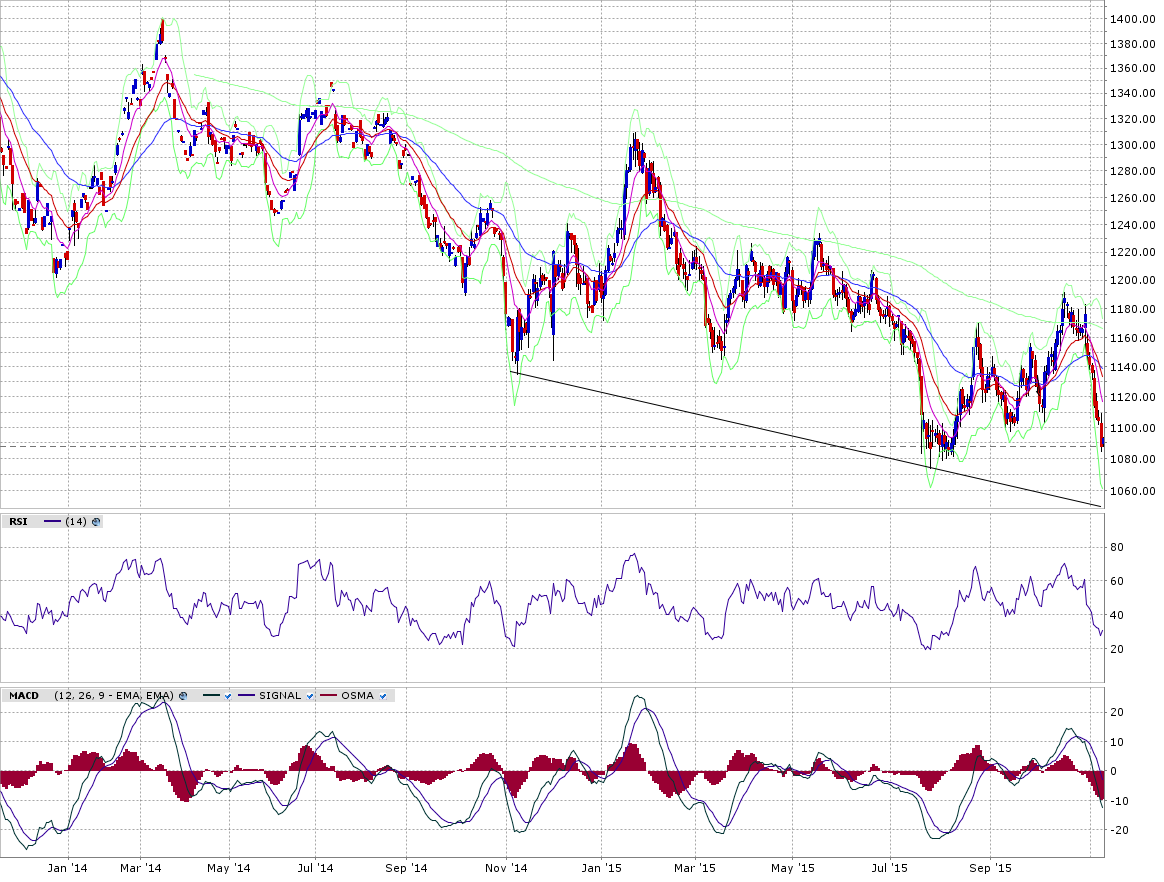Click the RSI axis value 20
The width and height of the screenshot is (1164, 882).
pyautogui.click(x=1116, y=649)
